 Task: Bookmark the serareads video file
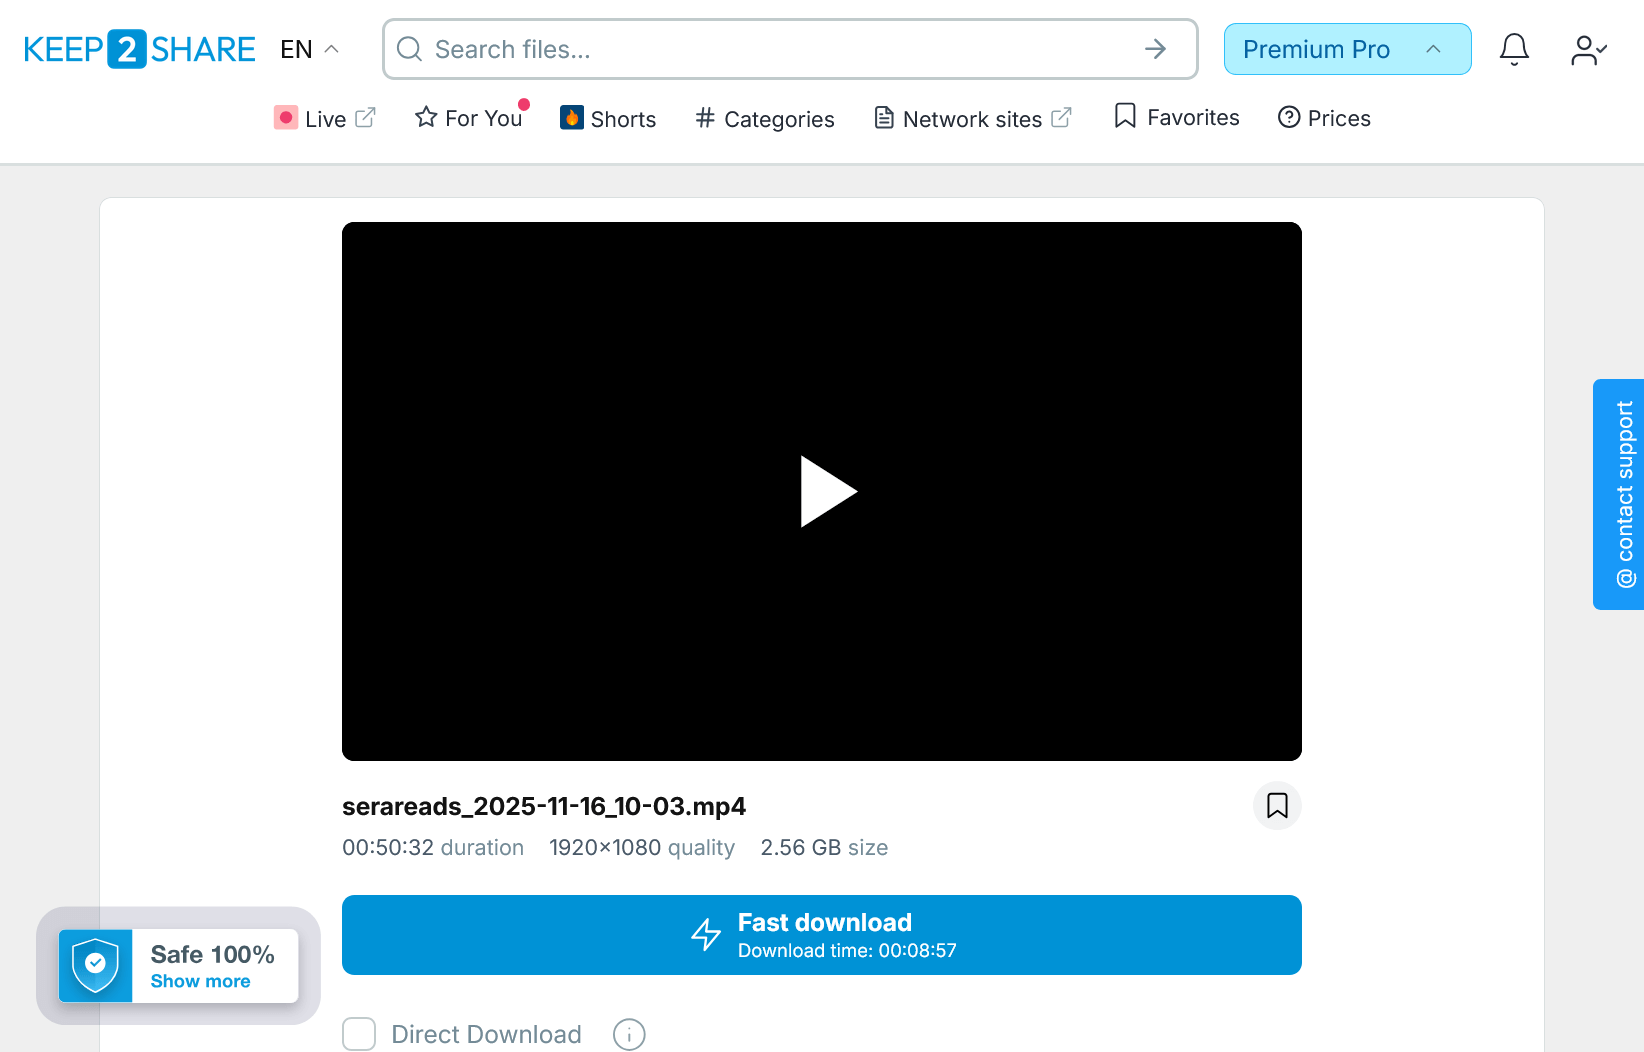coord(1276,805)
